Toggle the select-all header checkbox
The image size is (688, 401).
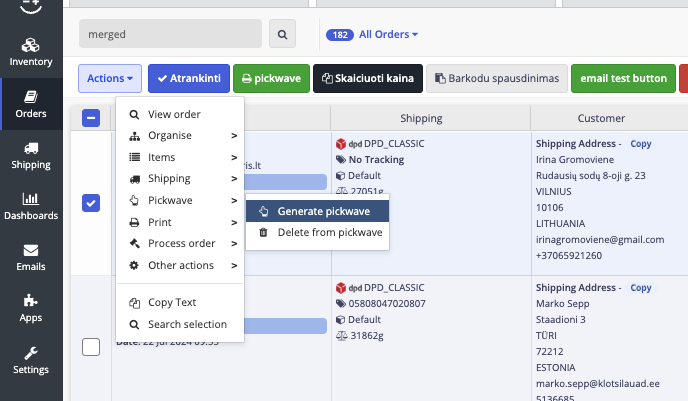coord(90,118)
